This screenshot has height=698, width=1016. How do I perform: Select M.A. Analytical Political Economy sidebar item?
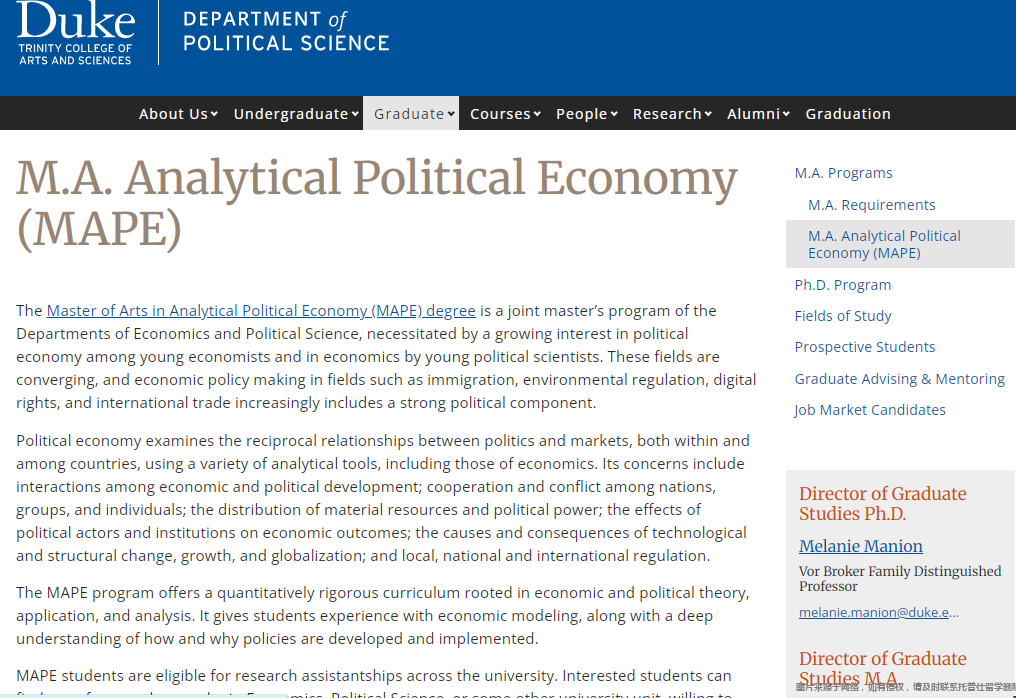884,244
